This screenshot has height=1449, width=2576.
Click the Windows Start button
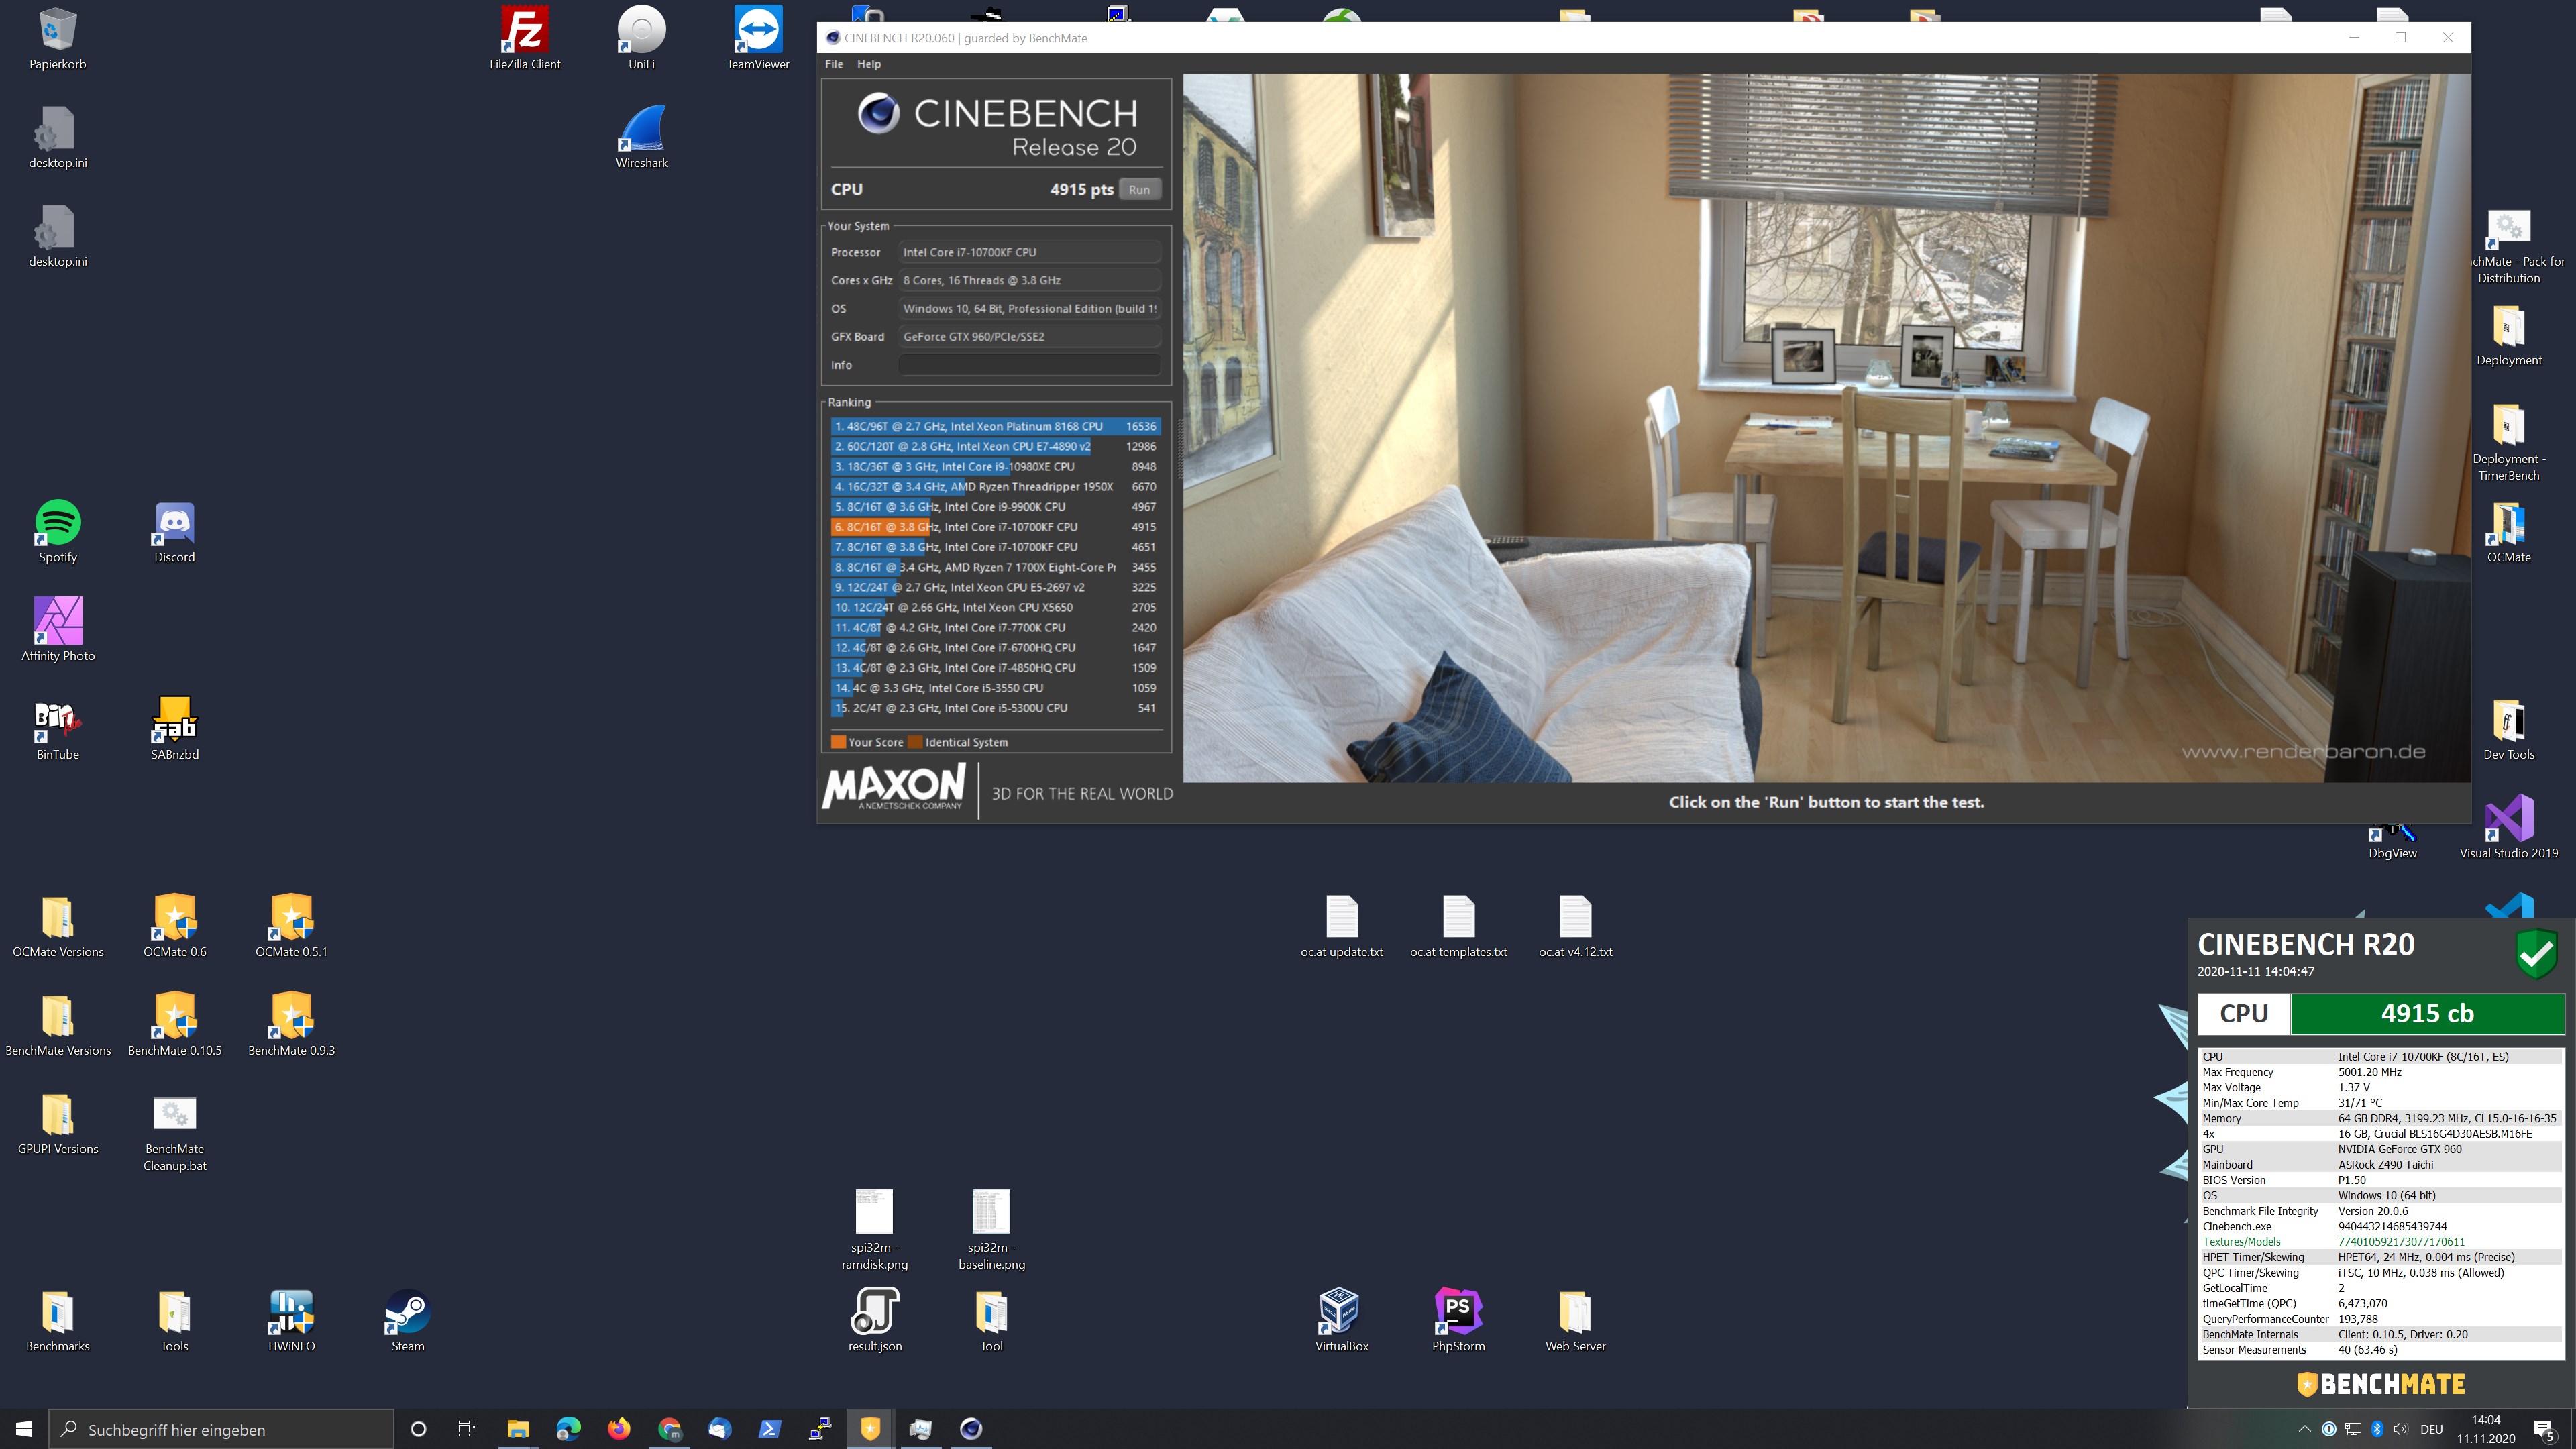pos(24,1429)
